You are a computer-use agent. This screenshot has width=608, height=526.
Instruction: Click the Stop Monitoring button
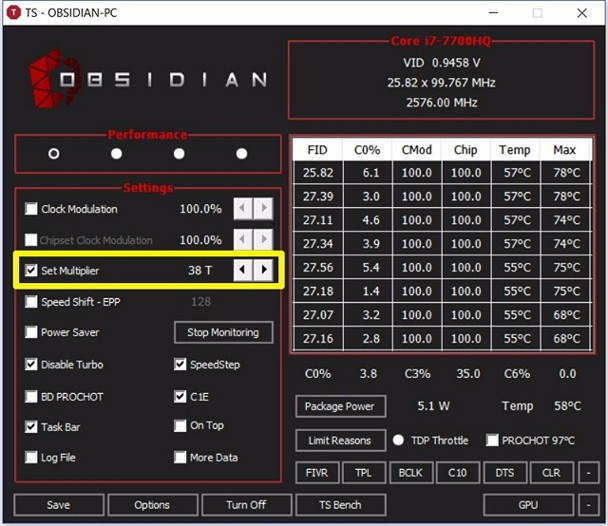(223, 332)
